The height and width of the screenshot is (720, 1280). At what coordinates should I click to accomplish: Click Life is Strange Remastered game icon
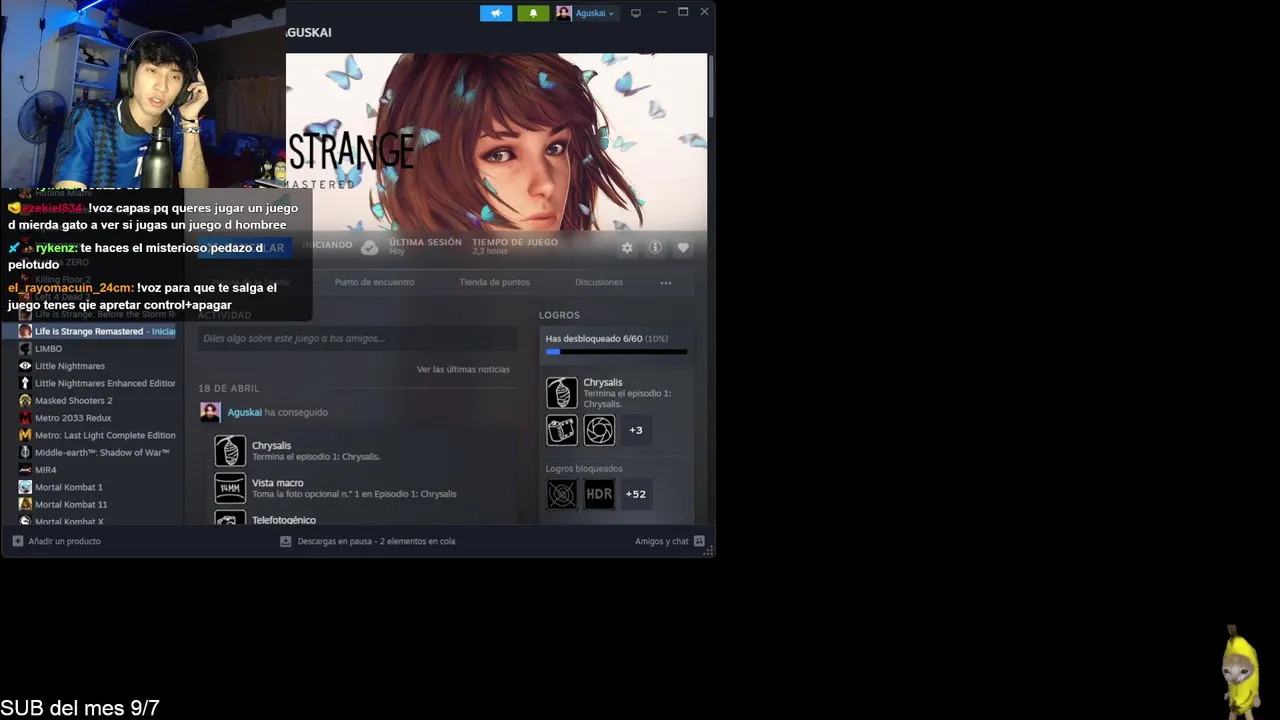coord(25,331)
